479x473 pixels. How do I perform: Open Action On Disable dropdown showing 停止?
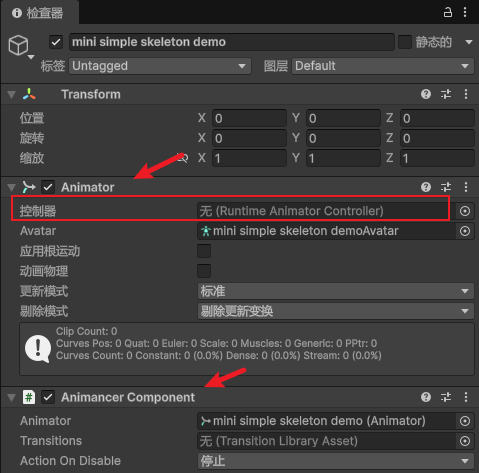point(336,461)
